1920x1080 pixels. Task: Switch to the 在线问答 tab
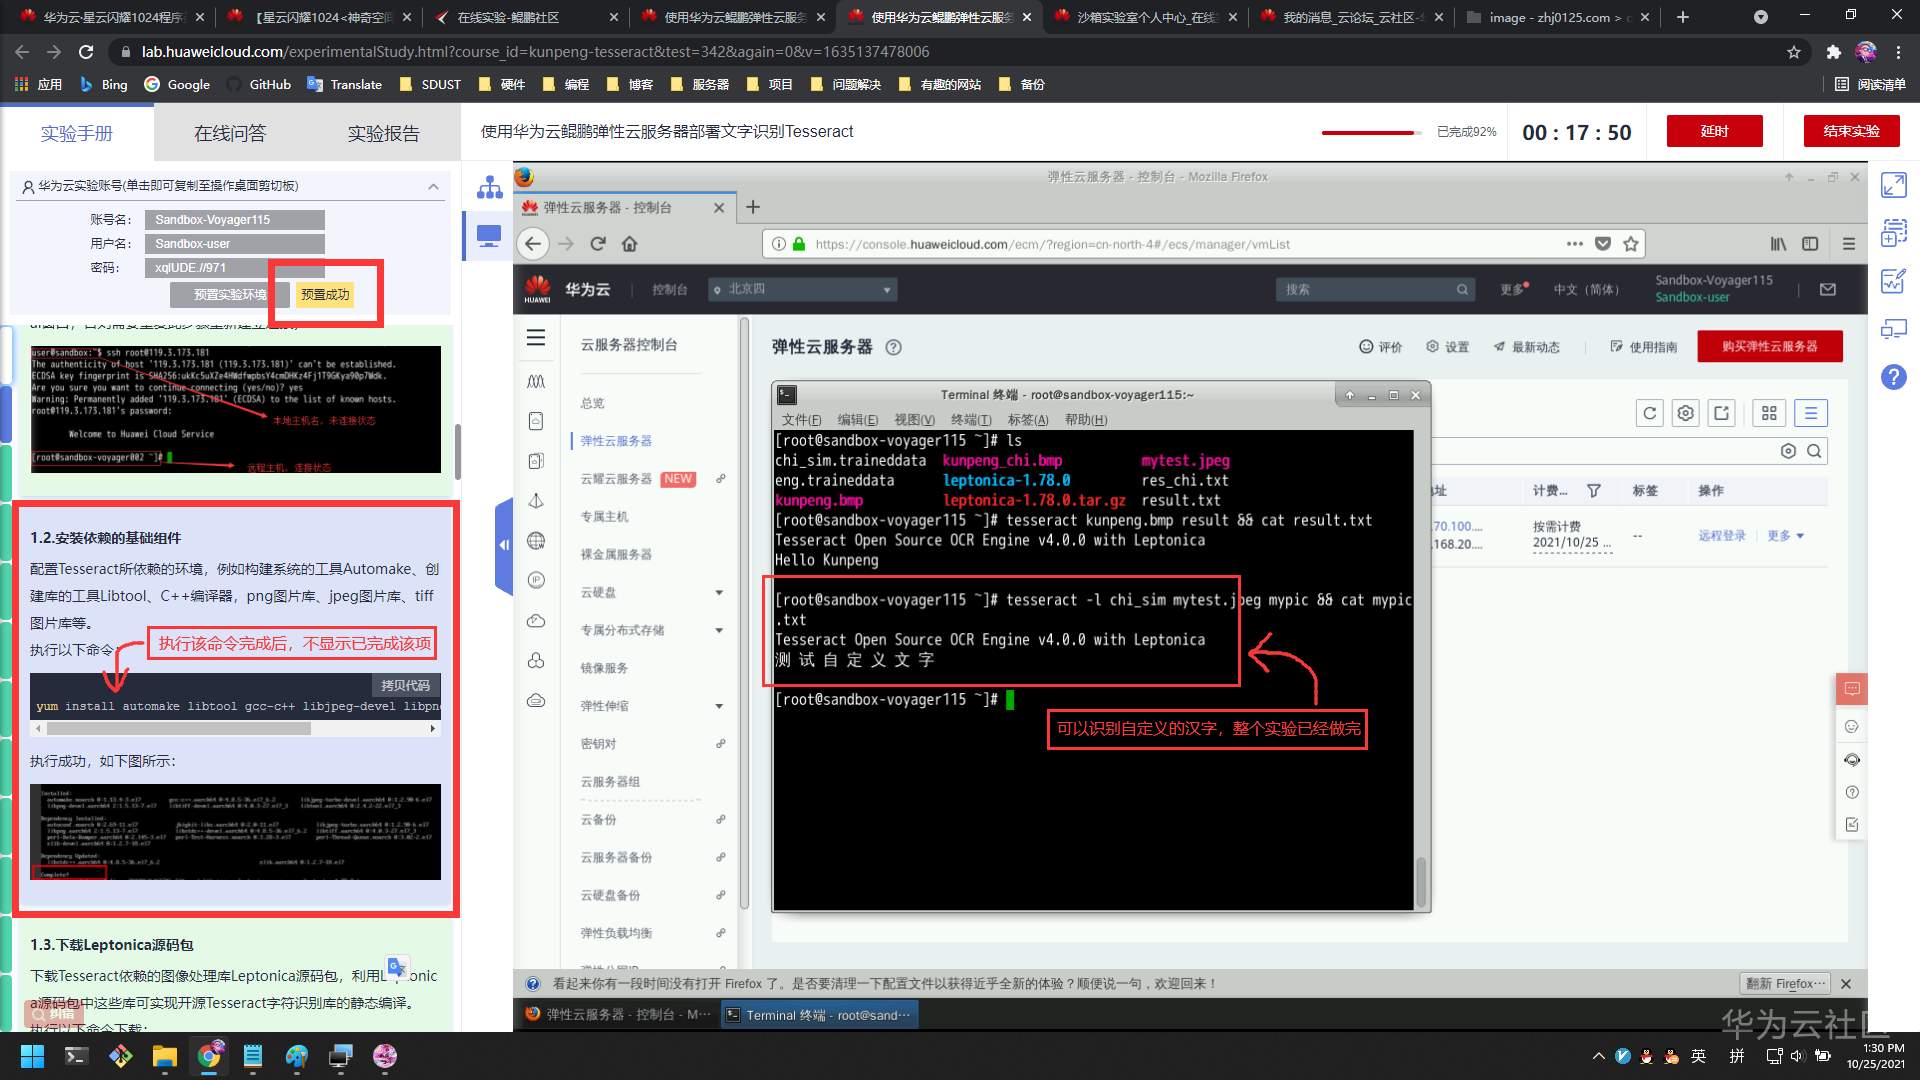pyautogui.click(x=230, y=133)
